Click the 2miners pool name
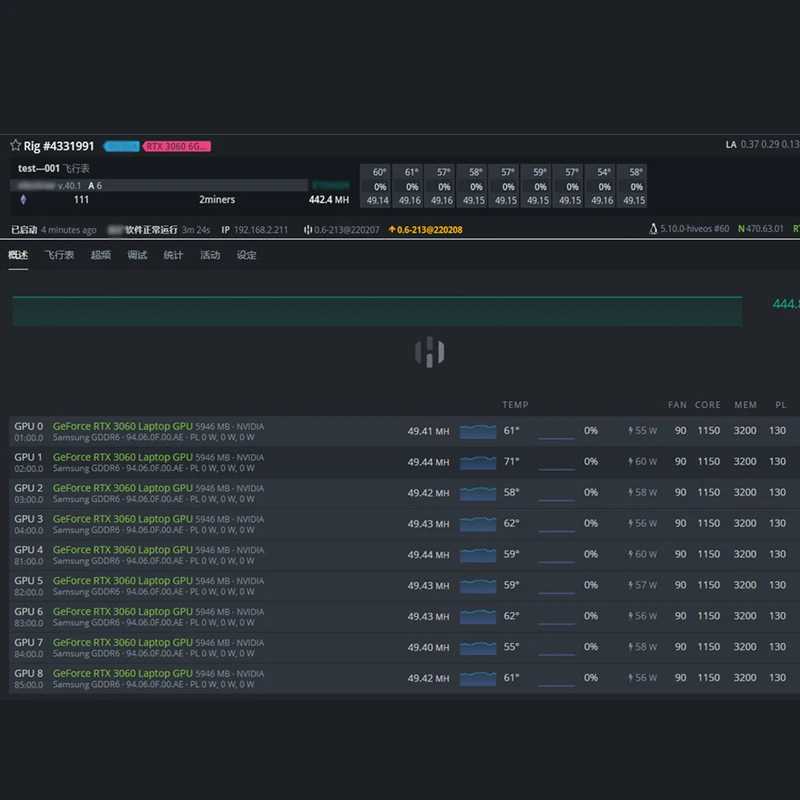The image size is (800, 800). tap(217, 199)
